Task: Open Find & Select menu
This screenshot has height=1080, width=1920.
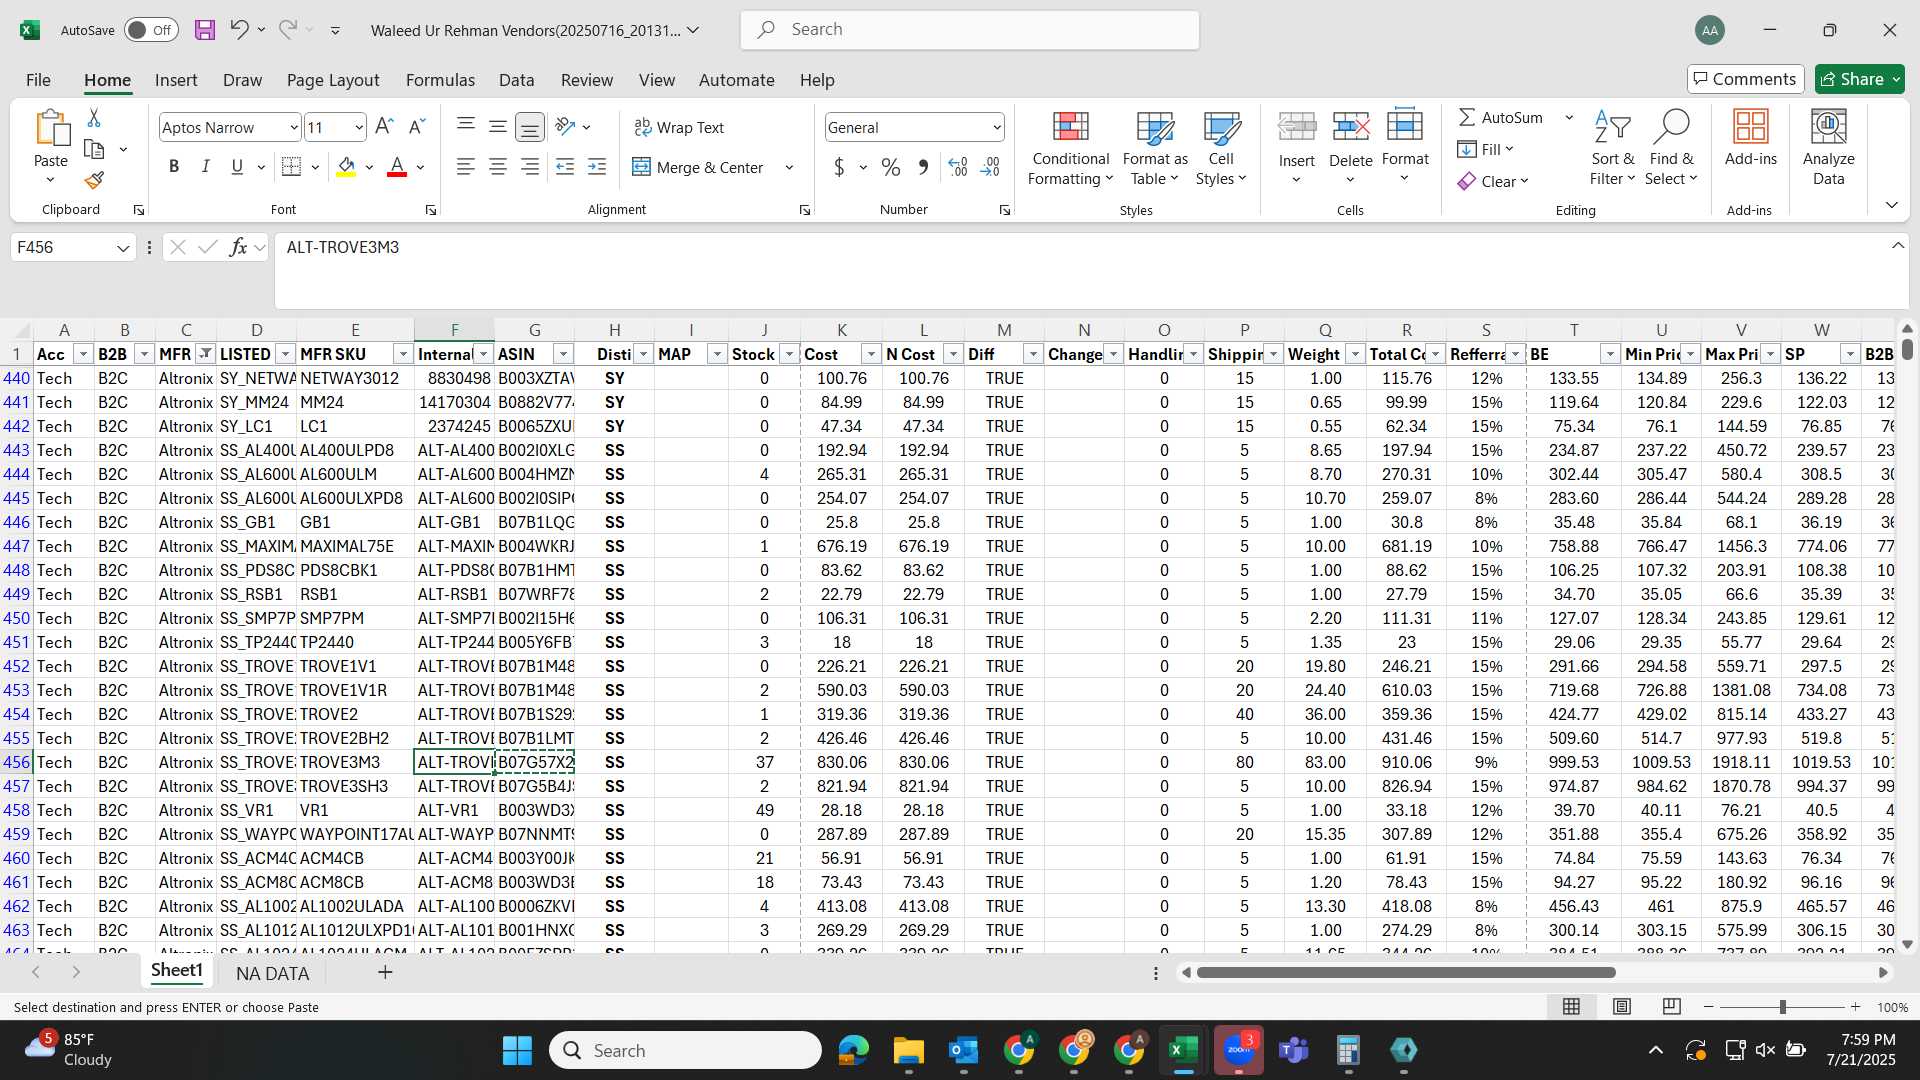Action: (1672, 148)
